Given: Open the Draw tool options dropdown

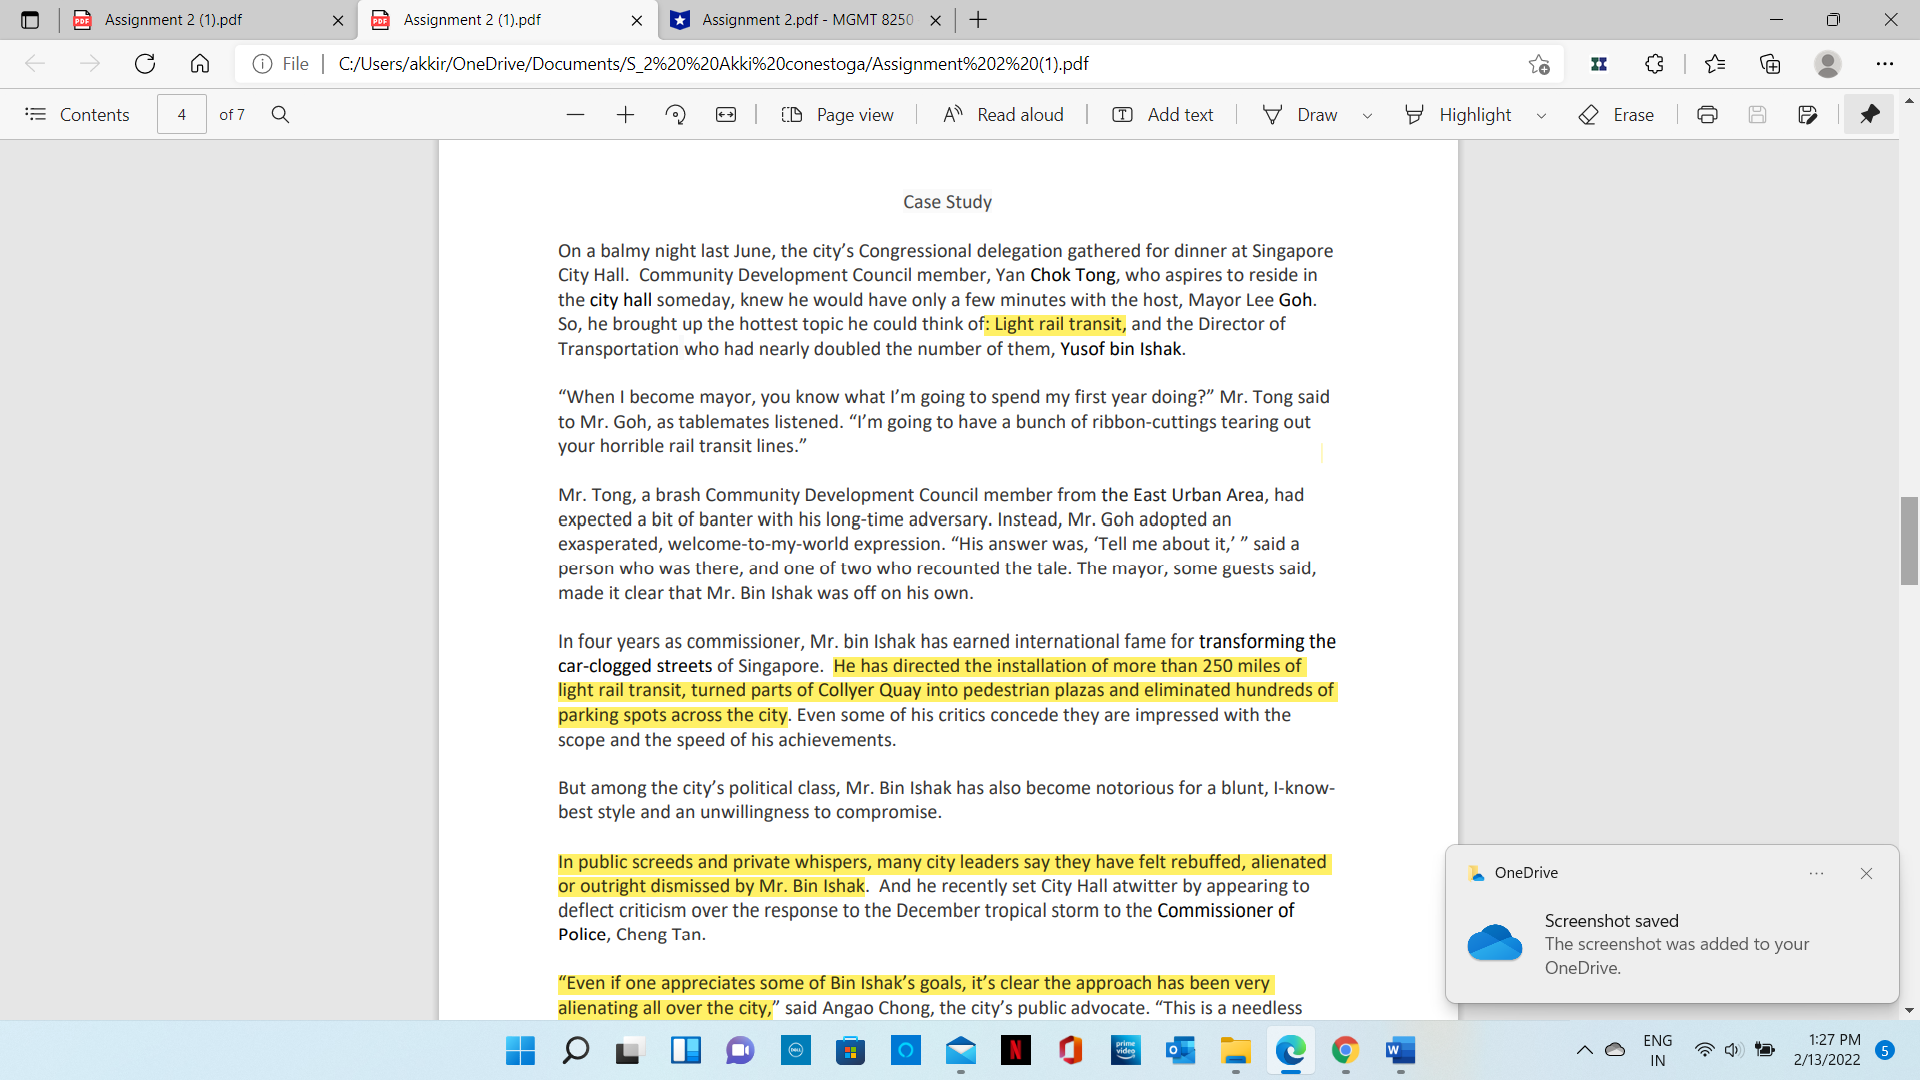Looking at the screenshot, I should tap(1368, 114).
